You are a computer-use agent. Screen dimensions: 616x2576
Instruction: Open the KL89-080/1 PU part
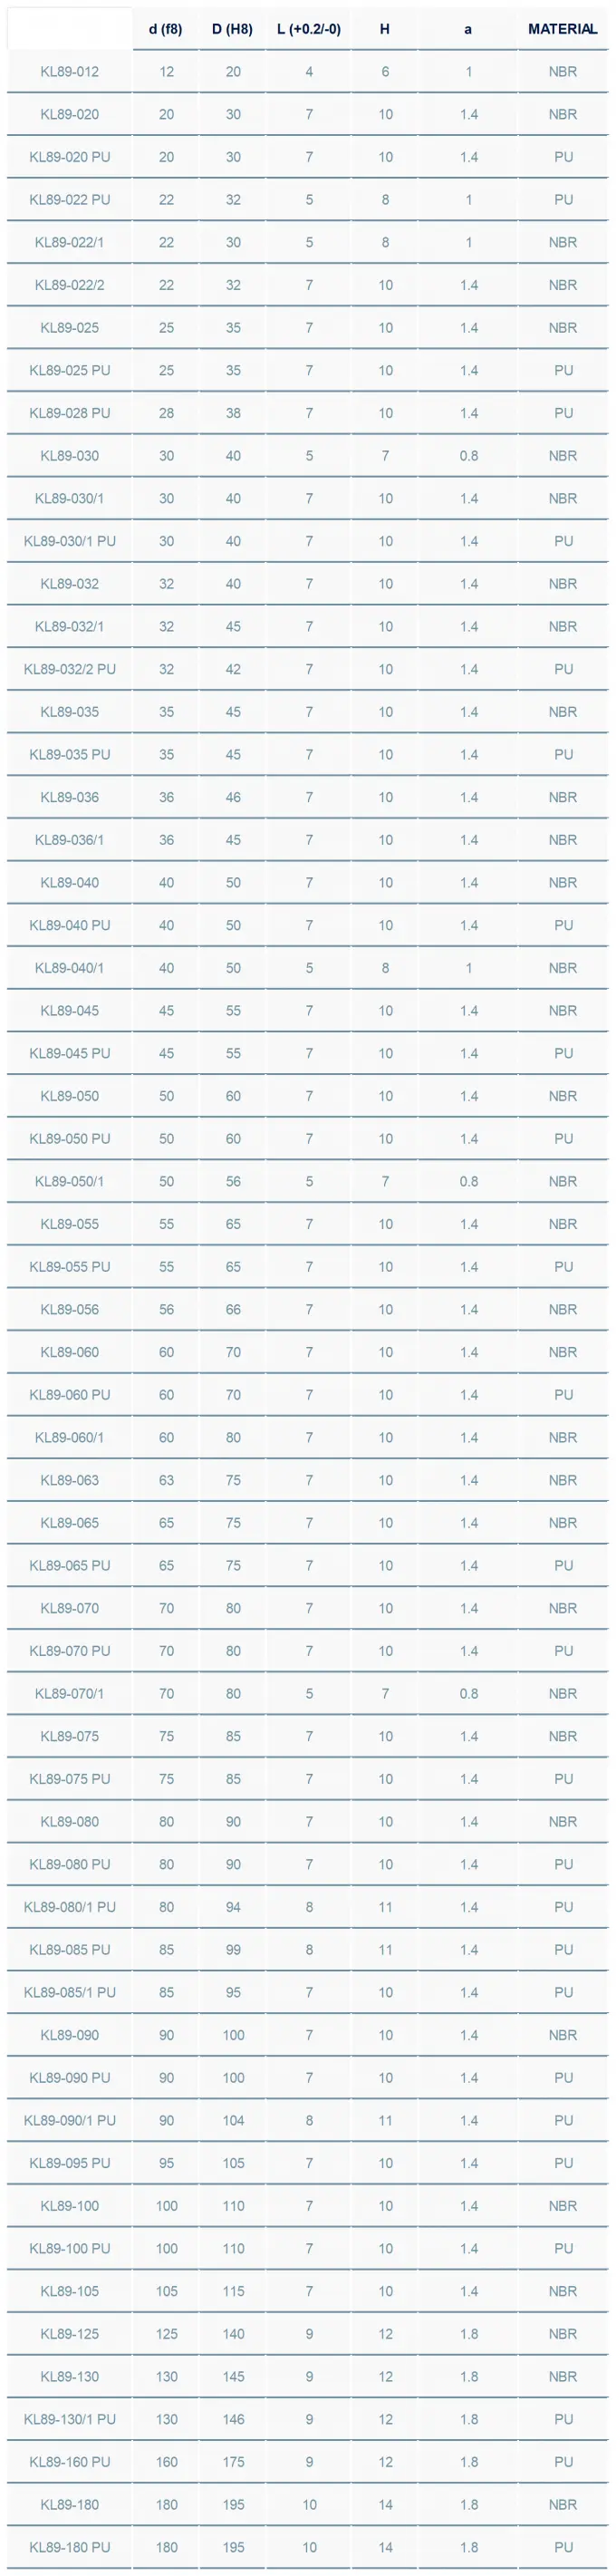70,1907
